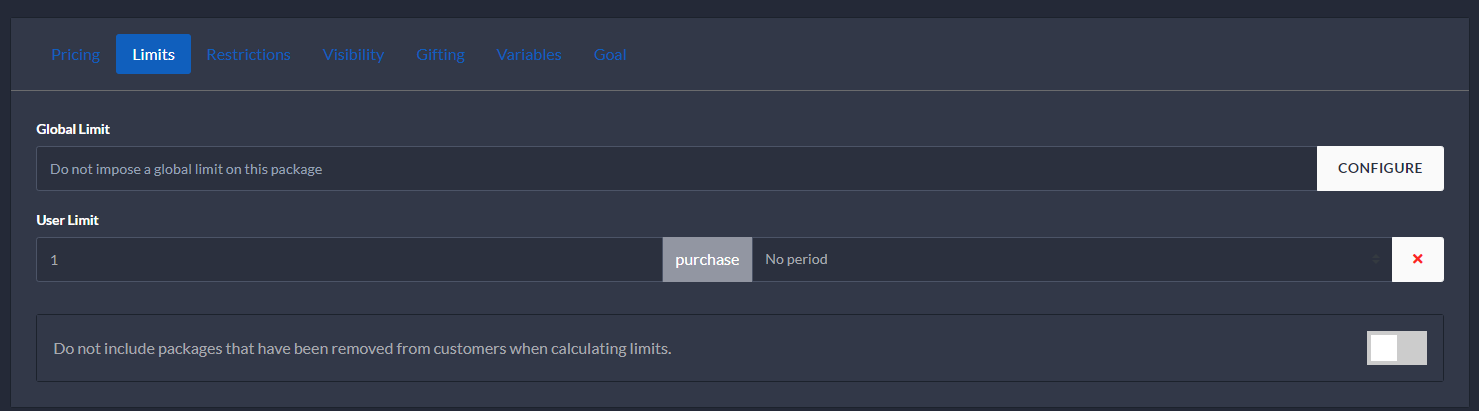The image size is (1479, 411).
Task: Click the removed packages limit description text
Action: 362,349
